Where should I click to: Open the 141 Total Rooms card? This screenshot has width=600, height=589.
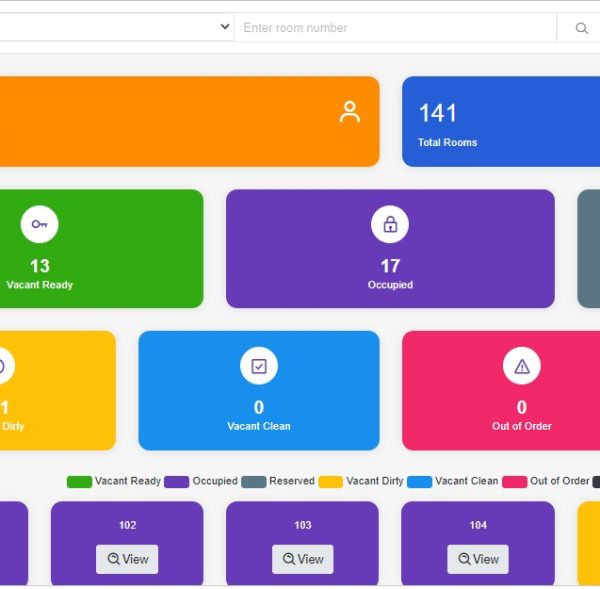[501, 121]
